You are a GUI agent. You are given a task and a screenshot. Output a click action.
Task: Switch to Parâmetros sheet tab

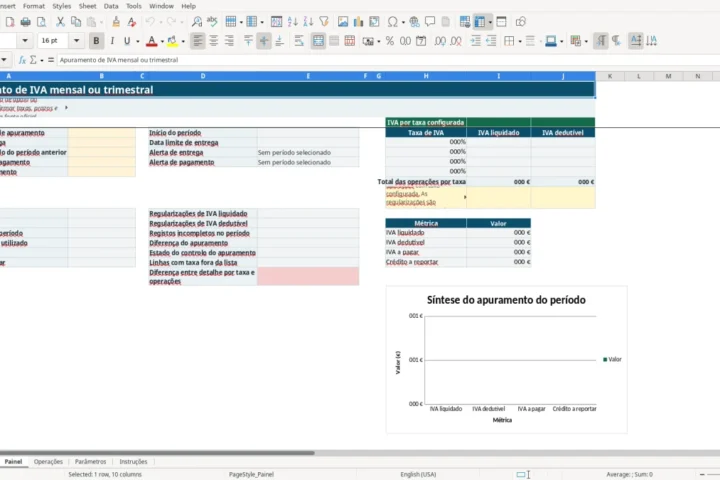tap(90, 462)
